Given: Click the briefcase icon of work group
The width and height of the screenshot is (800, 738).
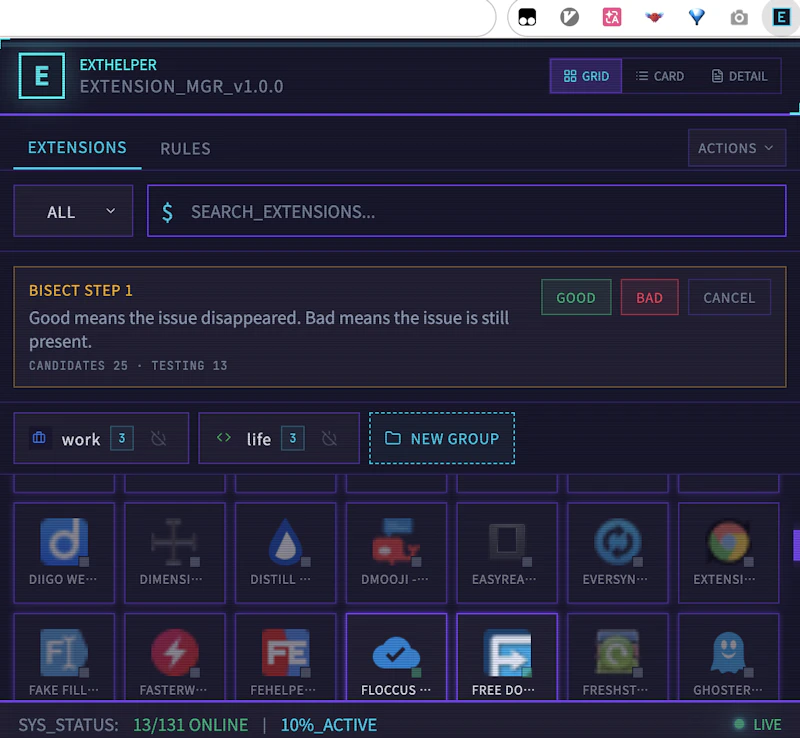Looking at the screenshot, I should click(39, 438).
